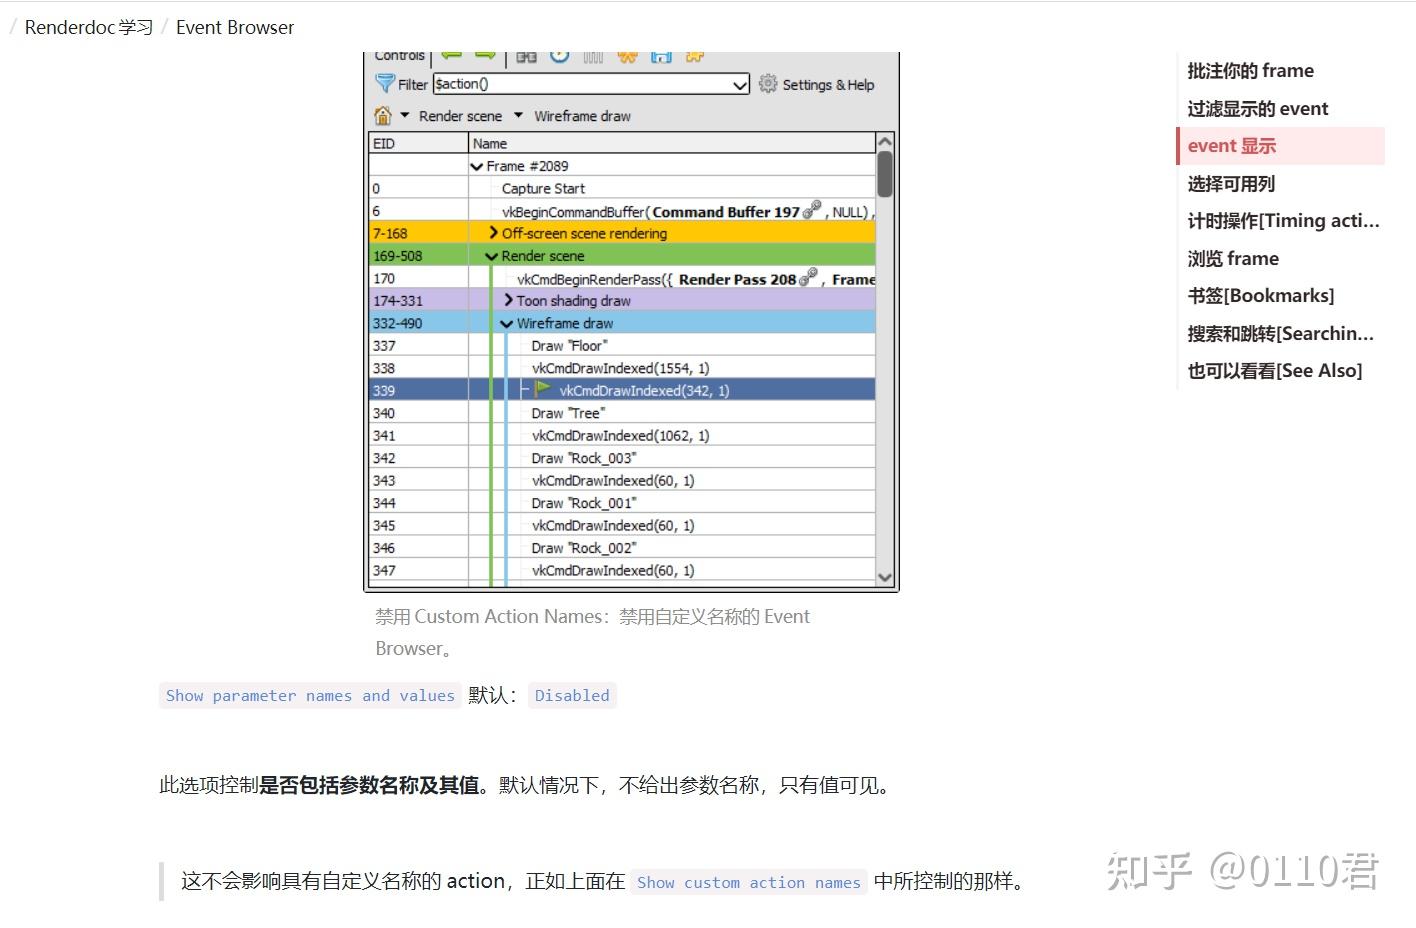The height and width of the screenshot is (928, 1416).
Task: Click the vertical bars icon in toolbar
Action: pyautogui.click(x=591, y=56)
